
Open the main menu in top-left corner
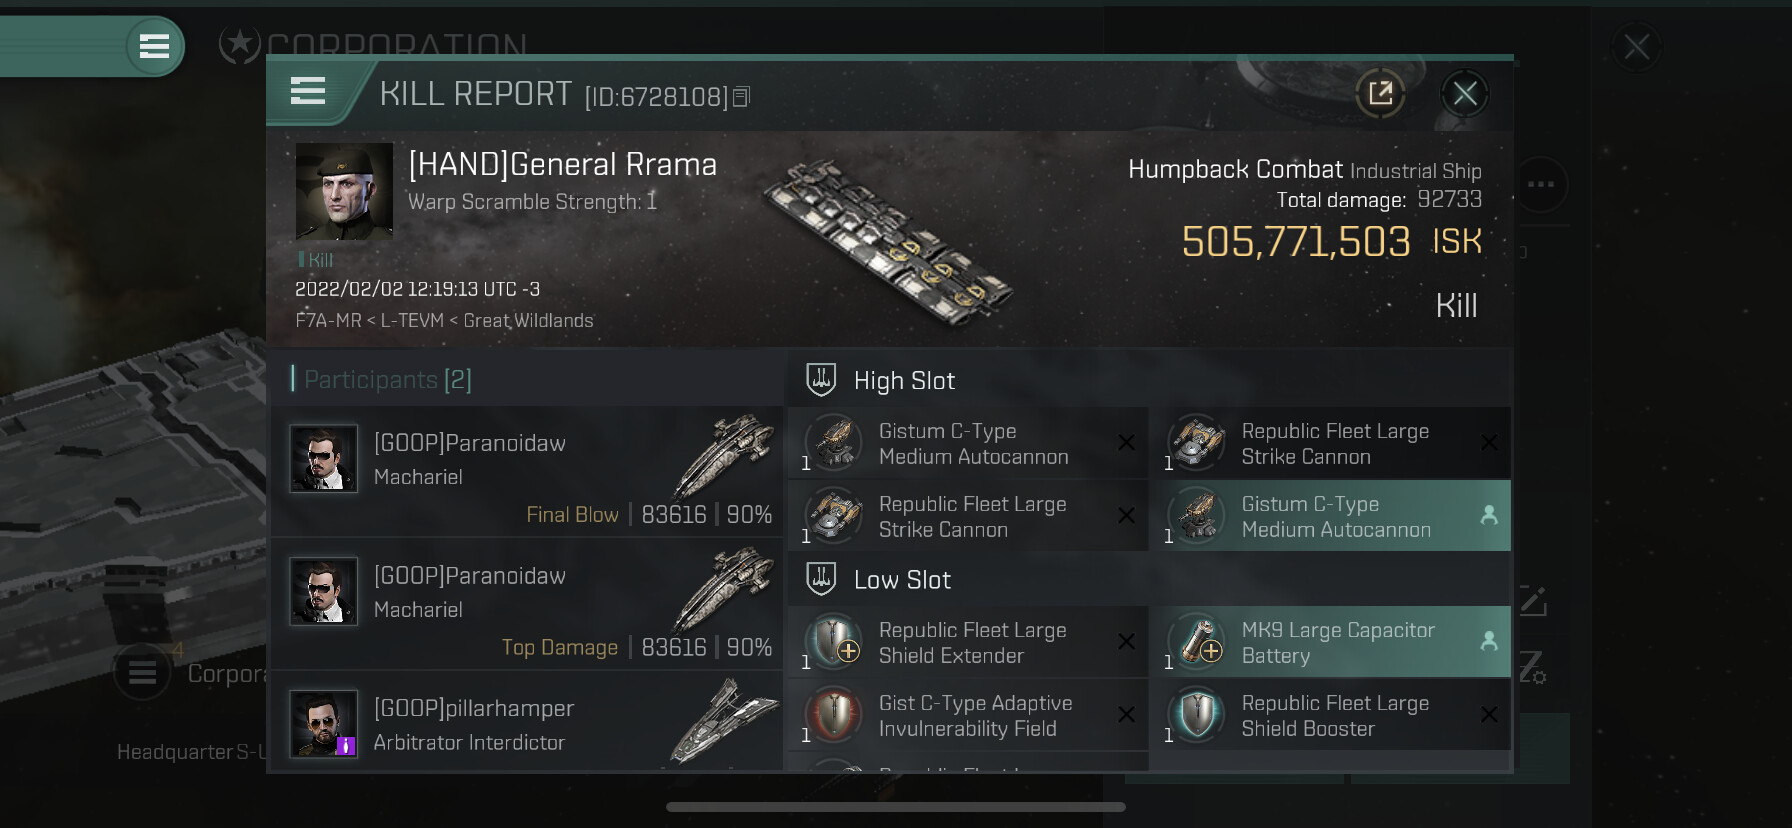coord(154,46)
